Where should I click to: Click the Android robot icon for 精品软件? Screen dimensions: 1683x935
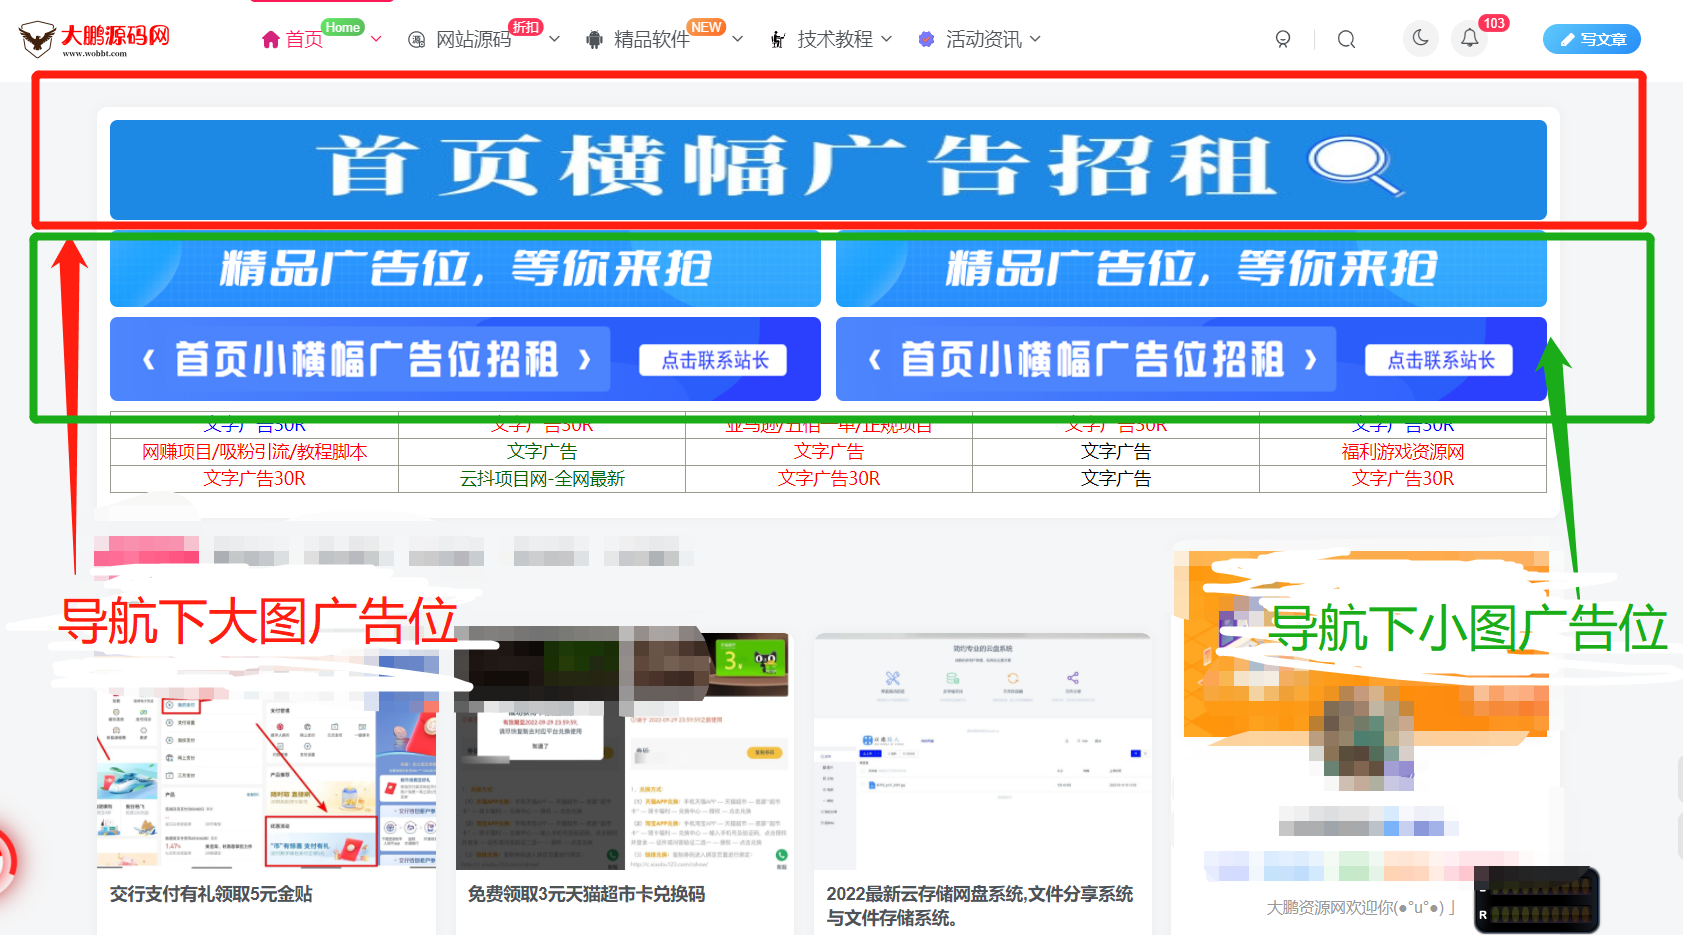point(594,40)
